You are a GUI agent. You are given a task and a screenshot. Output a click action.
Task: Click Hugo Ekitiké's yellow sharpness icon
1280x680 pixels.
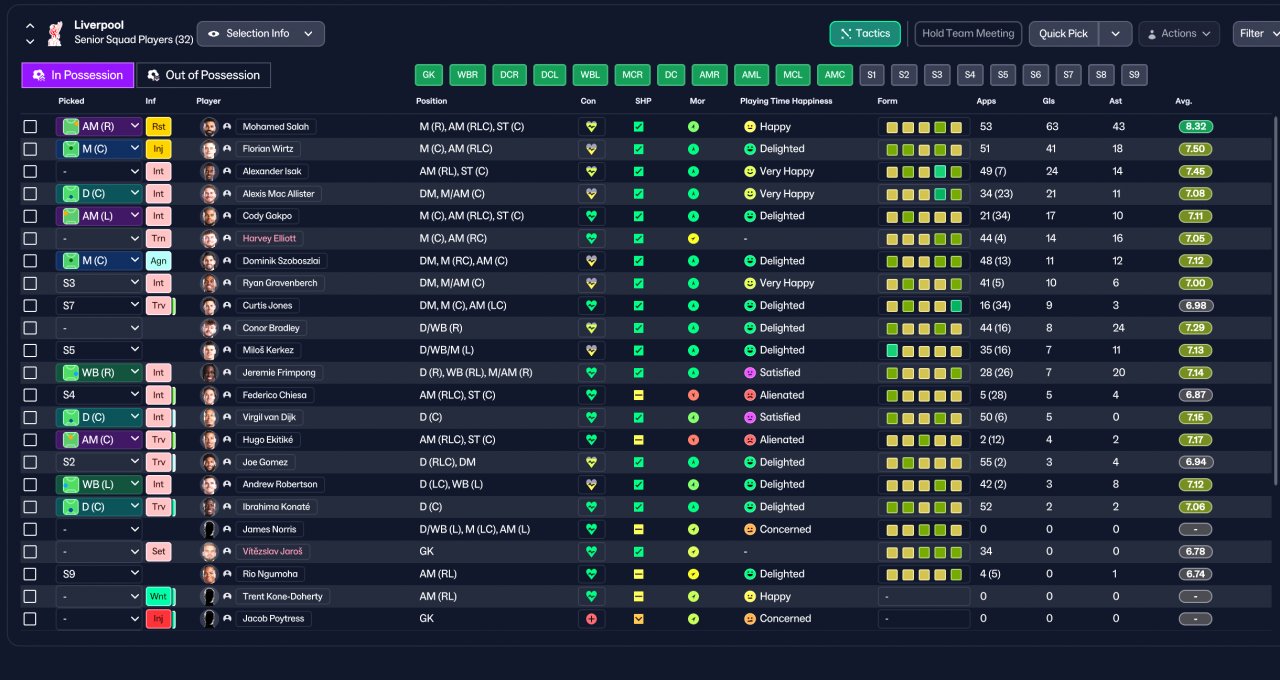pyautogui.click(x=639, y=440)
